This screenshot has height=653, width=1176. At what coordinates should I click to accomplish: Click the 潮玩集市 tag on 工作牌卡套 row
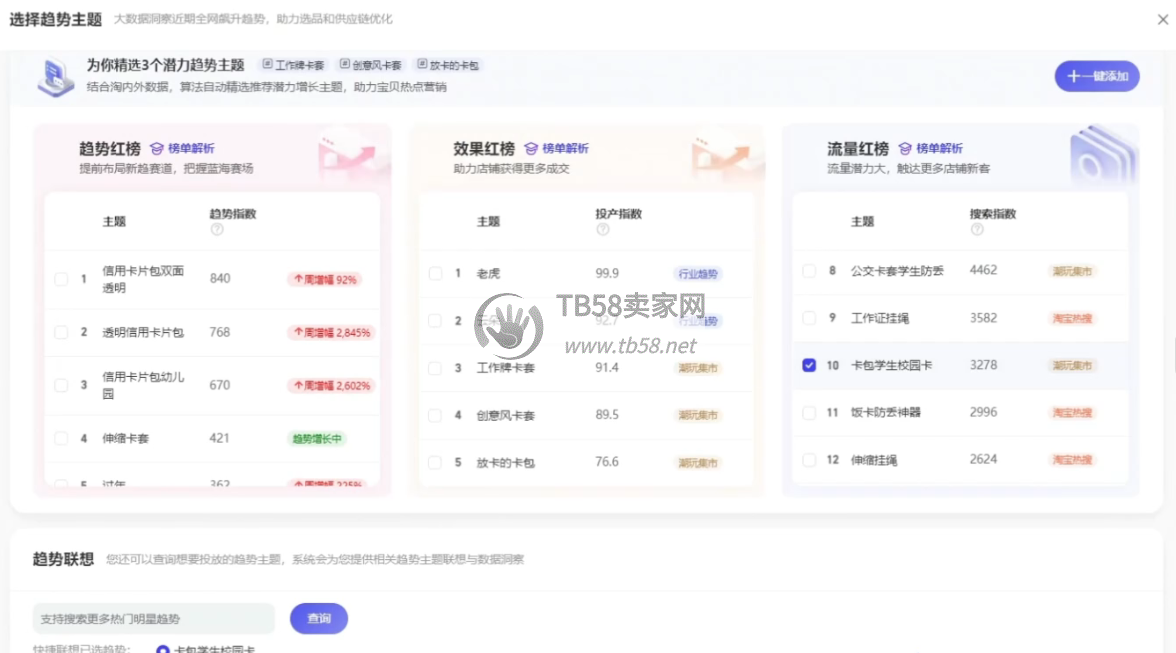698,368
